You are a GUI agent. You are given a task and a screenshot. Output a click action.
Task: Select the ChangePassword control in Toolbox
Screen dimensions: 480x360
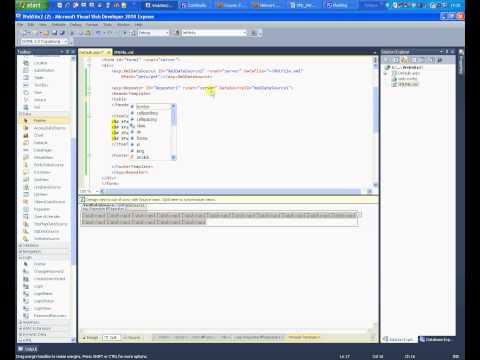pos(49,271)
